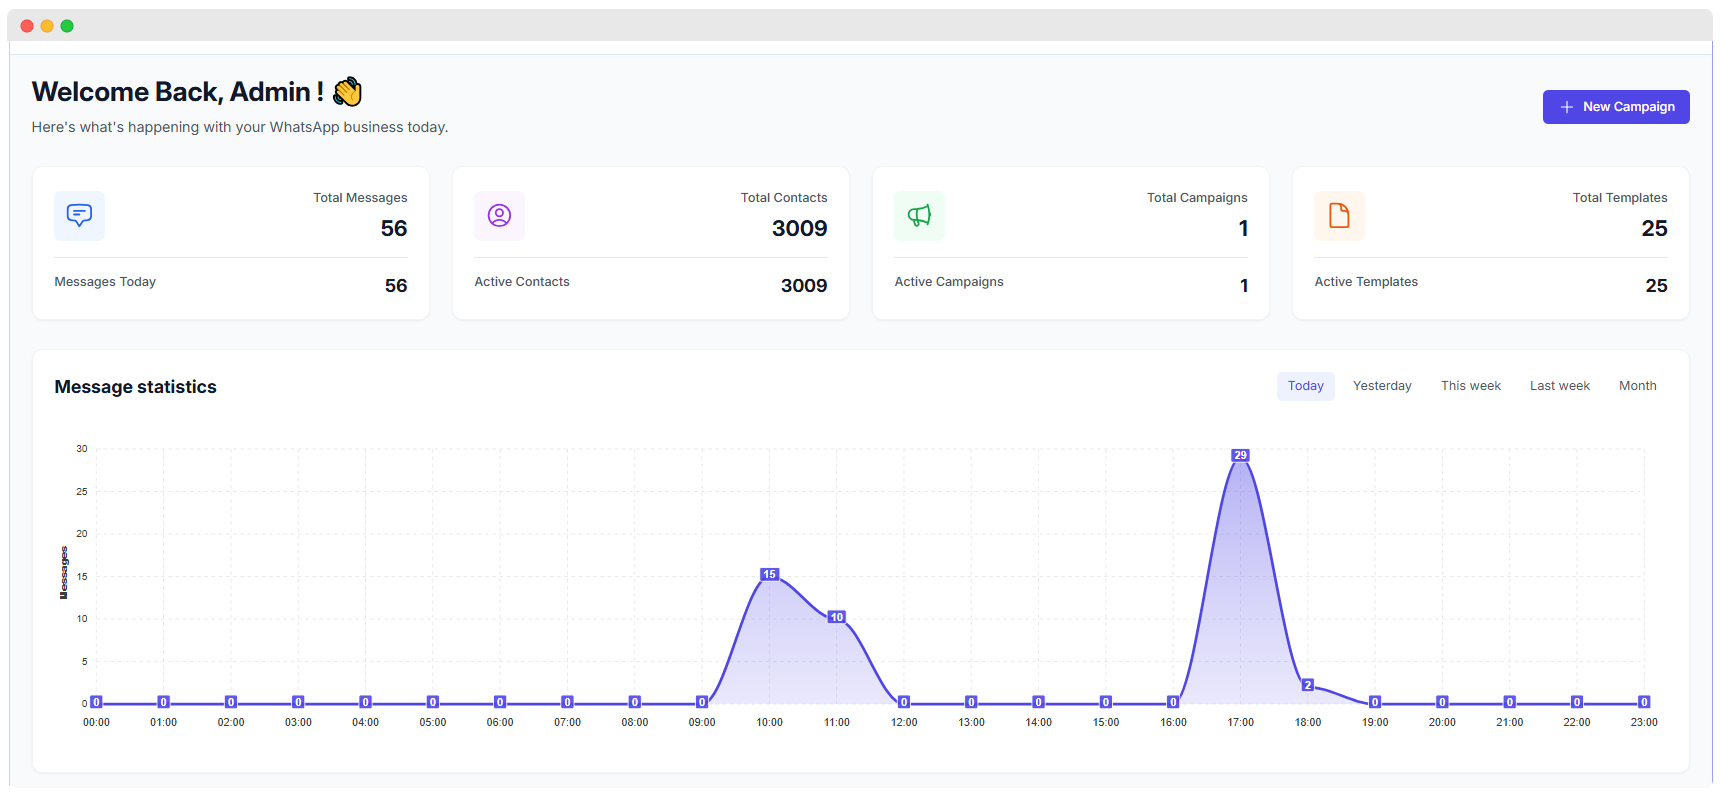The width and height of the screenshot is (1720, 797).
Task: Click the Total Contacts user icon
Action: point(499,216)
